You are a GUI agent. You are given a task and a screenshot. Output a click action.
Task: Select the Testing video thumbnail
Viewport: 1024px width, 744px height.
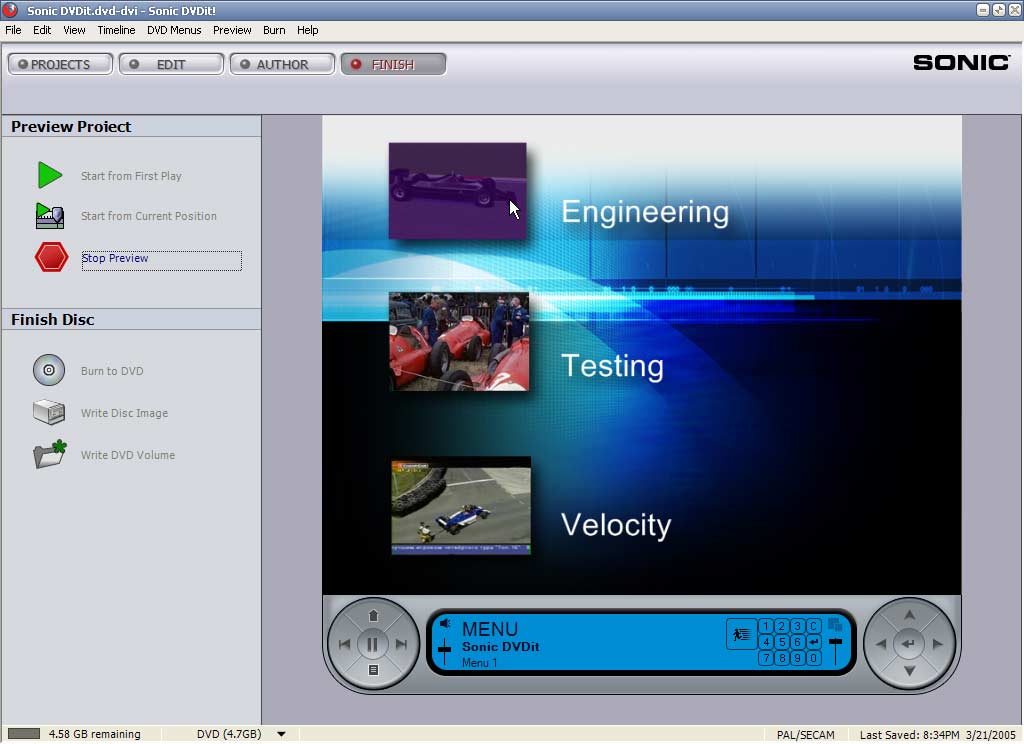click(459, 342)
